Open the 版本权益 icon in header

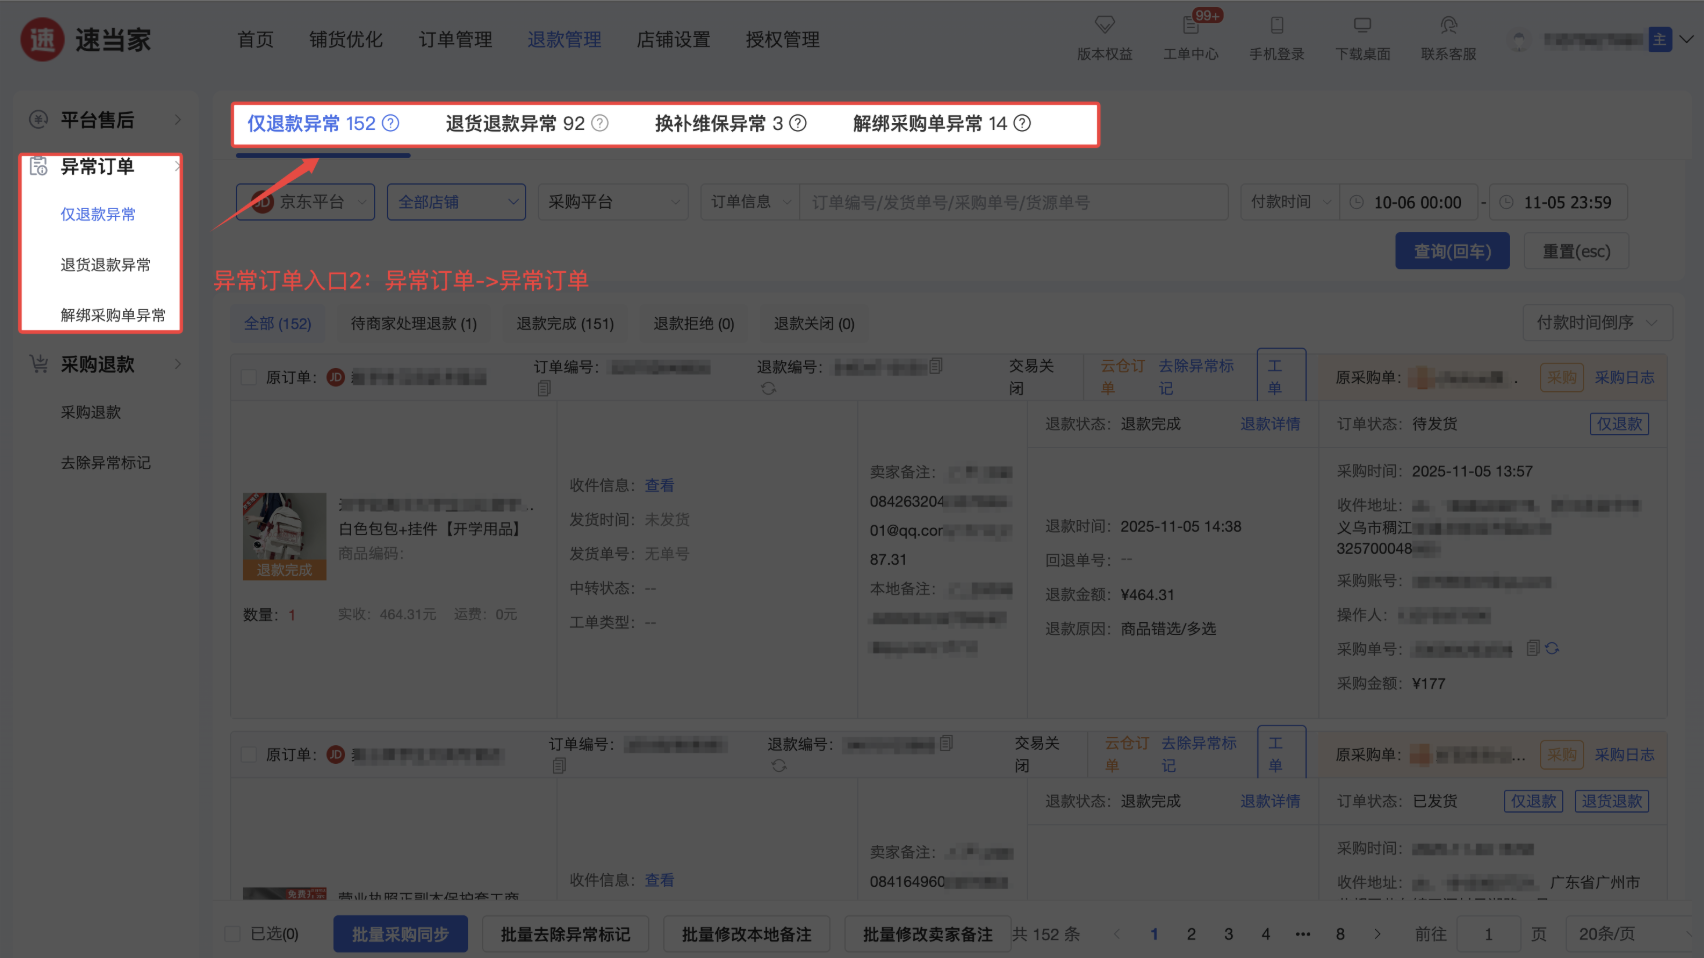1104,26
